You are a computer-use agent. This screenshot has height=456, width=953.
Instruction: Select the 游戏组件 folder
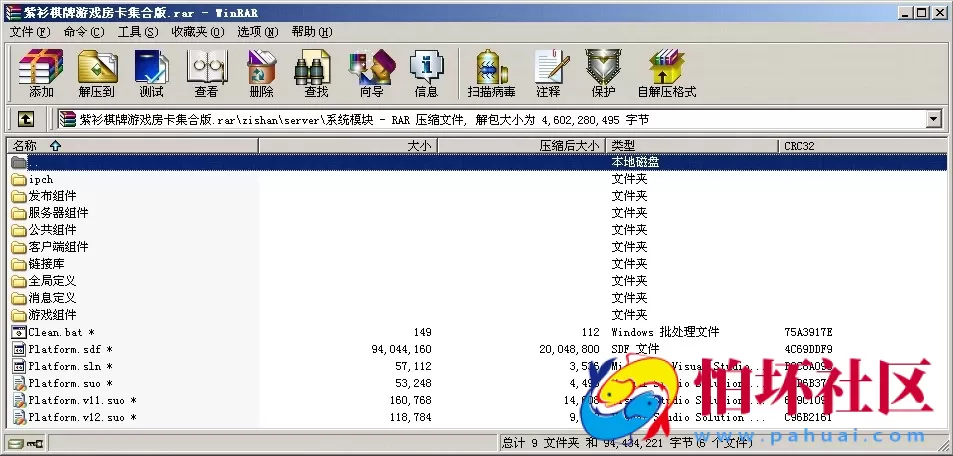52,315
